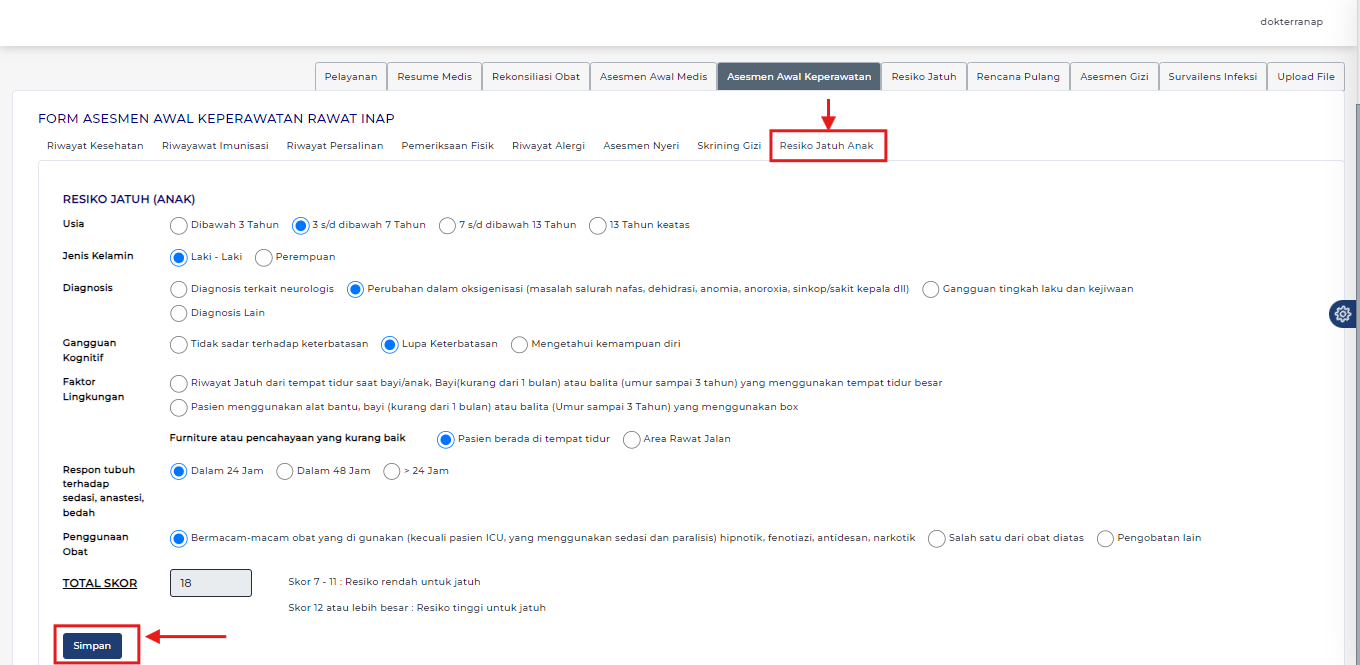This screenshot has height=665, width=1360.
Task: Click the Simpan button
Action: tap(92, 646)
